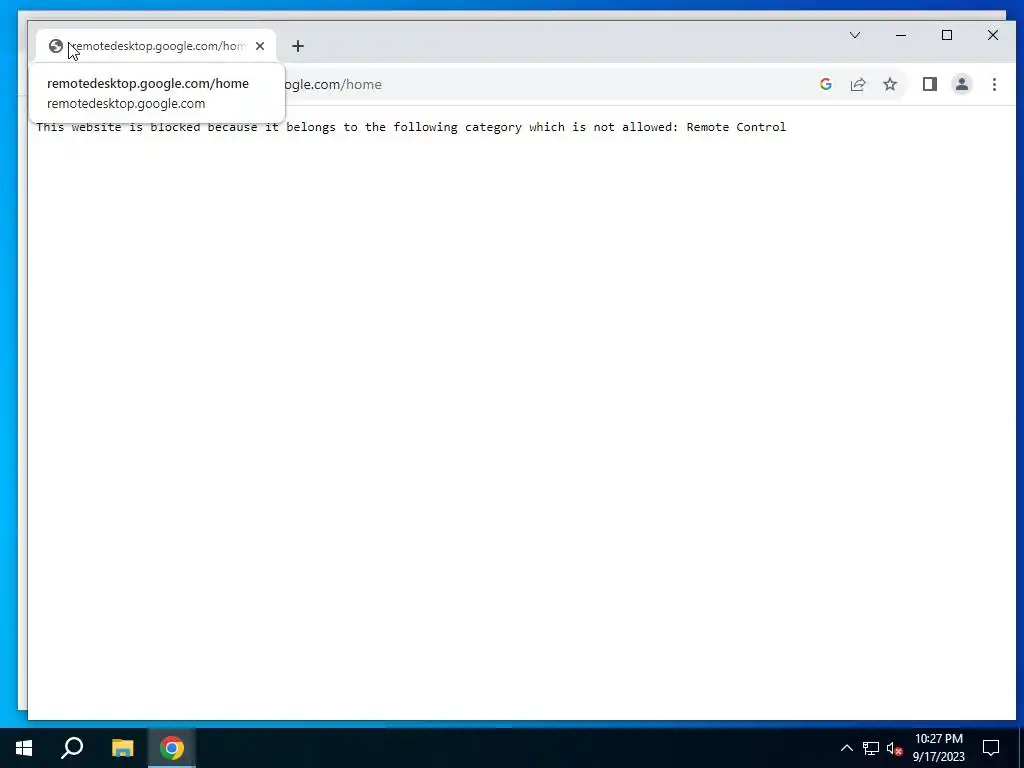Click the tab's globe favicon
The height and width of the screenshot is (768, 1024).
(x=56, y=46)
